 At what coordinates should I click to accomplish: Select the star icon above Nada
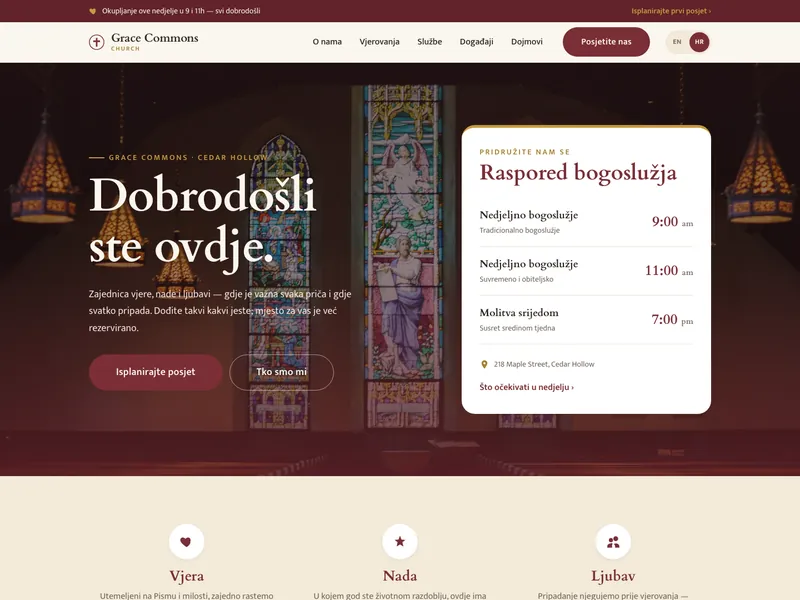tap(400, 541)
